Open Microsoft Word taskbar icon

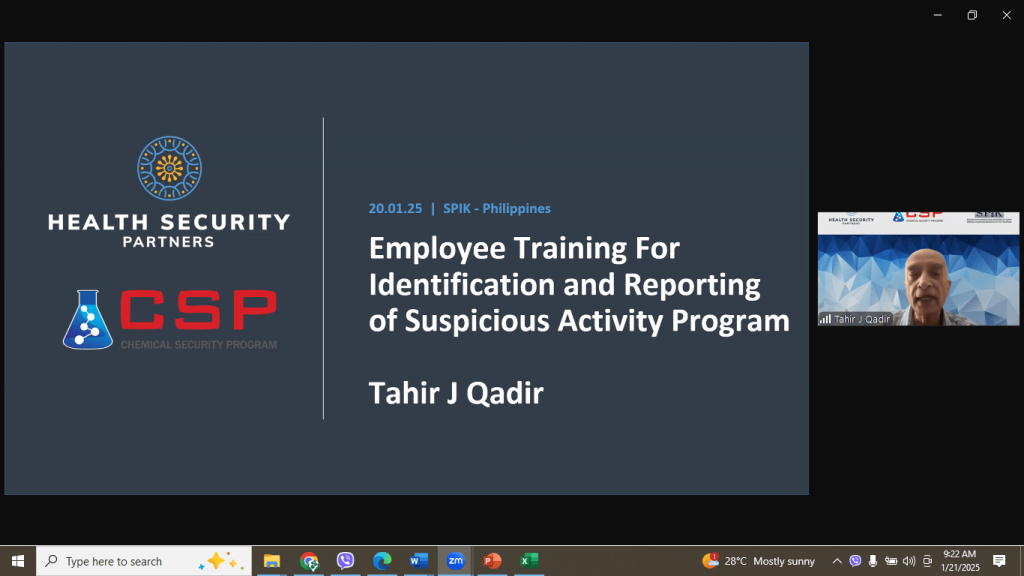click(x=418, y=561)
